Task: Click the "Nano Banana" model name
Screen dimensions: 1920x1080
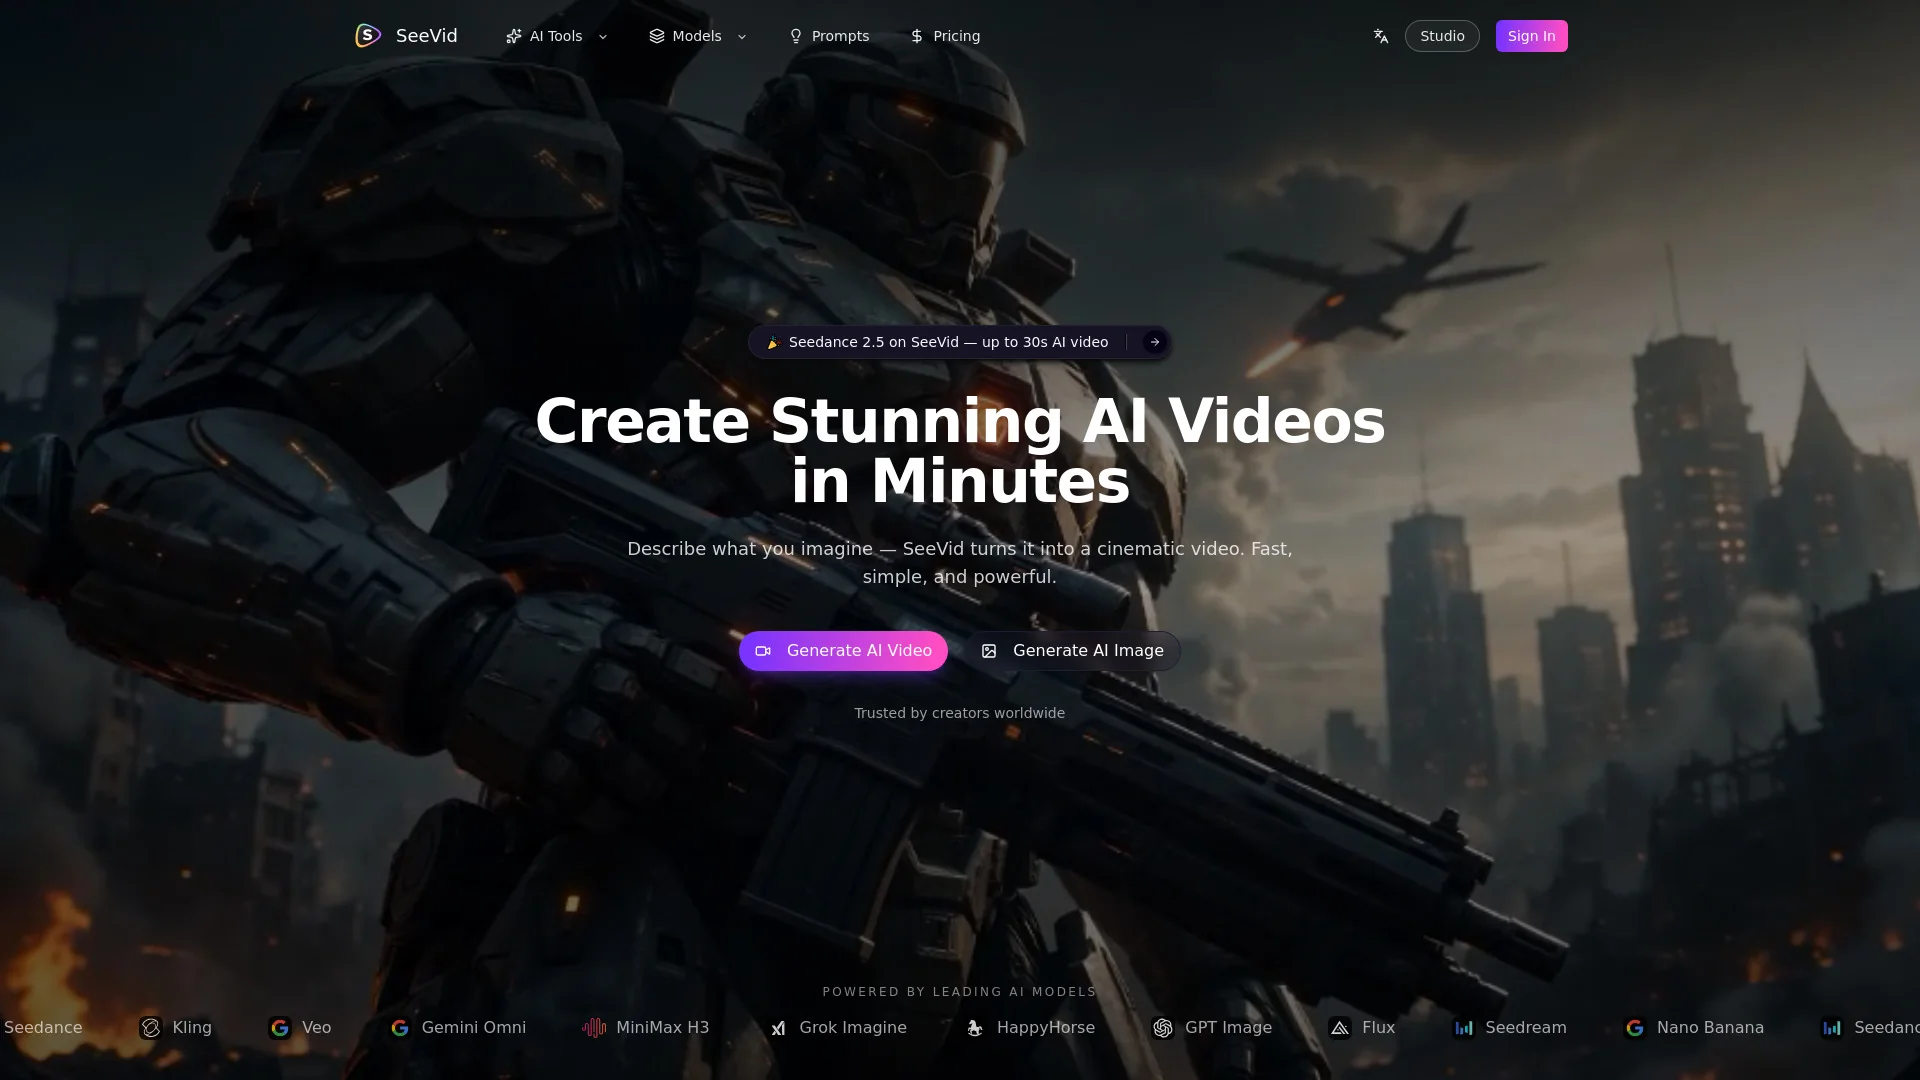Action: [1710, 1028]
